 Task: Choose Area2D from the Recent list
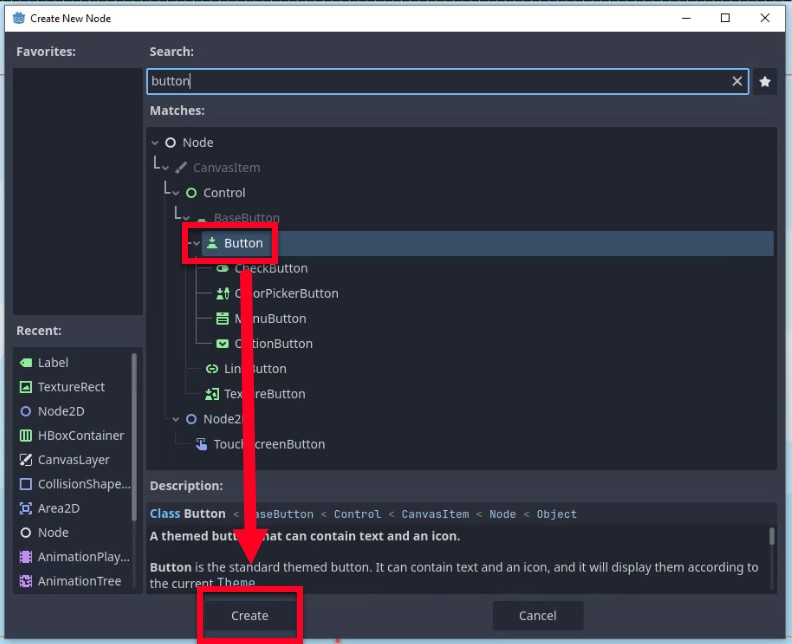[59, 508]
